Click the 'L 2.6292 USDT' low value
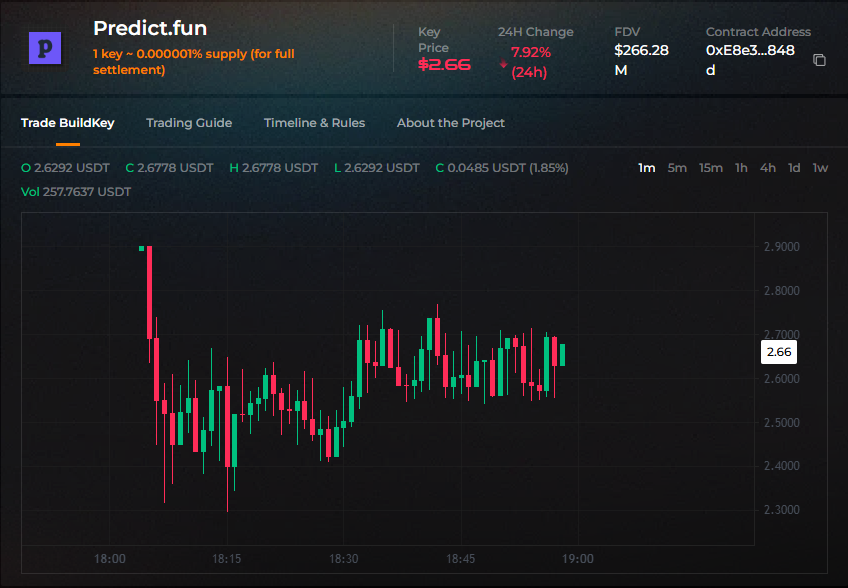848x588 pixels. (376, 168)
